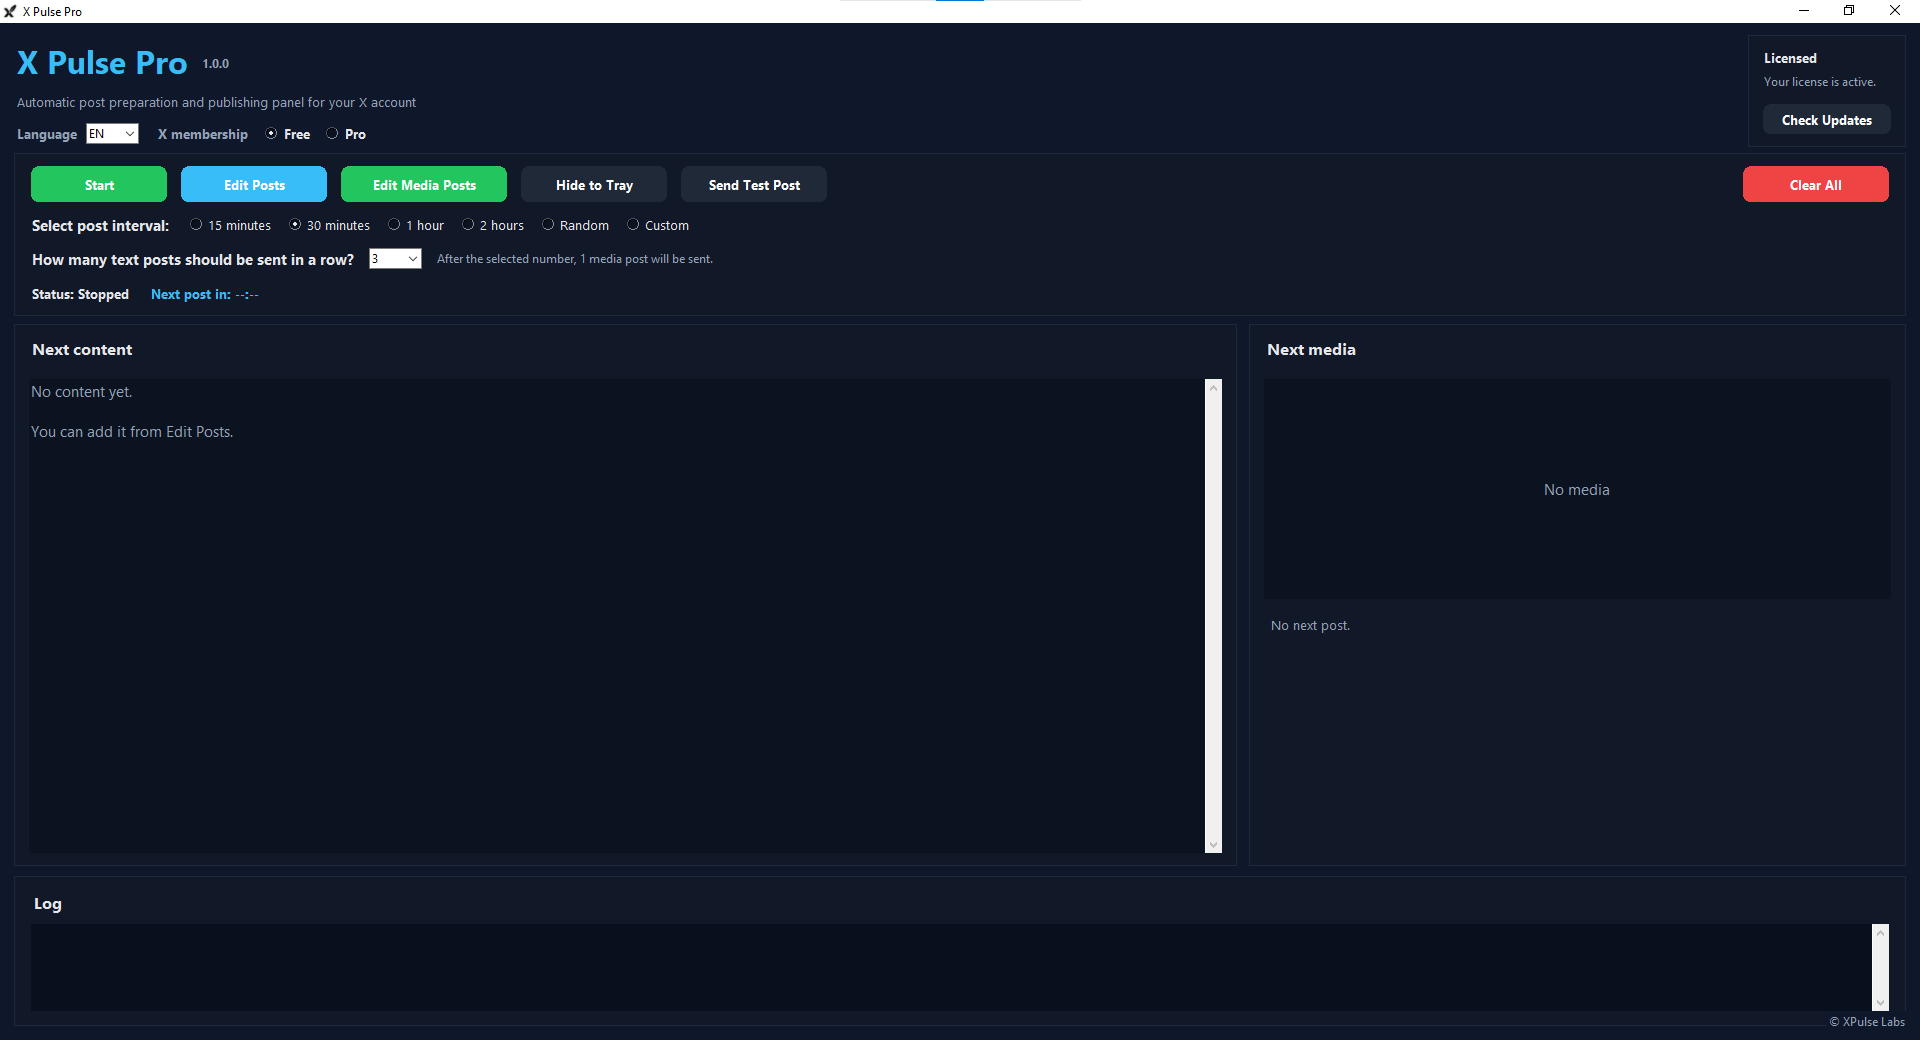Check for updates
This screenshot has width=1920, height=1040.
coord(1827,120)
